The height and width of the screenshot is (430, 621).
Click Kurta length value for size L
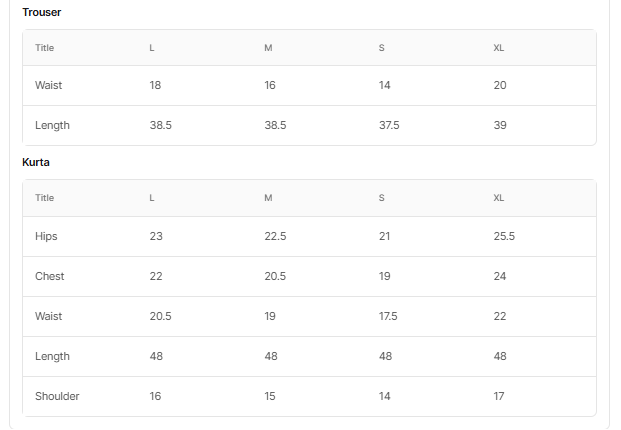point(156,356)
